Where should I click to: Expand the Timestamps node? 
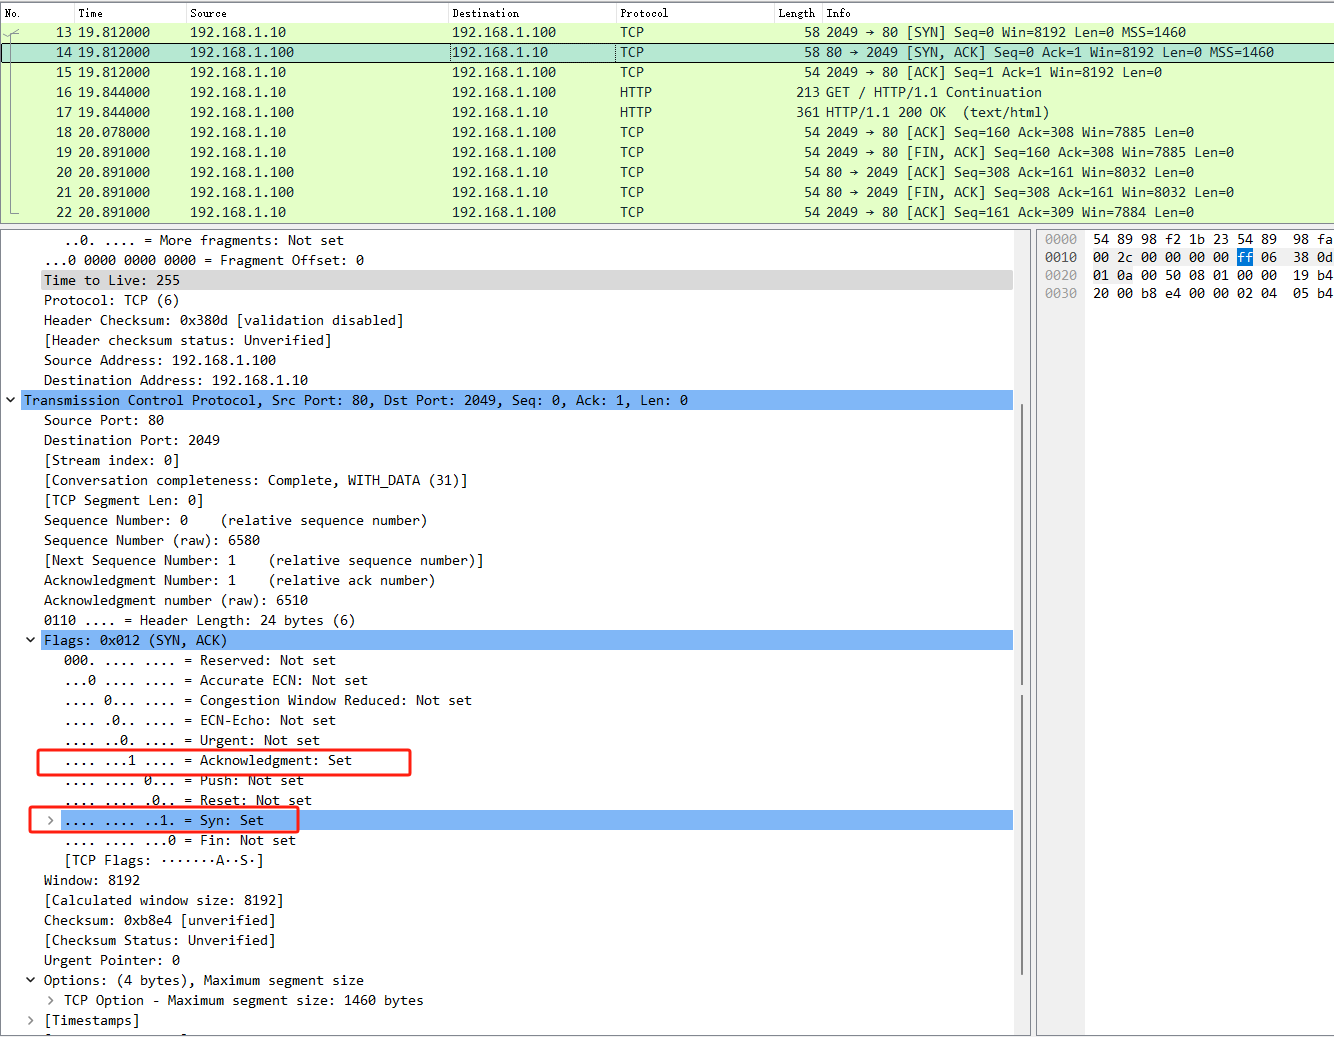tap(31, 1020)
